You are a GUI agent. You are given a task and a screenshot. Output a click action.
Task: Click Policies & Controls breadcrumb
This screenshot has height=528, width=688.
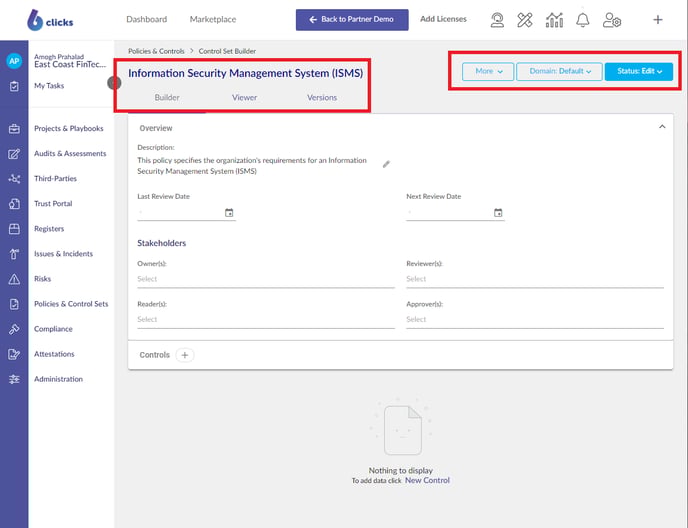click(156, 51)
